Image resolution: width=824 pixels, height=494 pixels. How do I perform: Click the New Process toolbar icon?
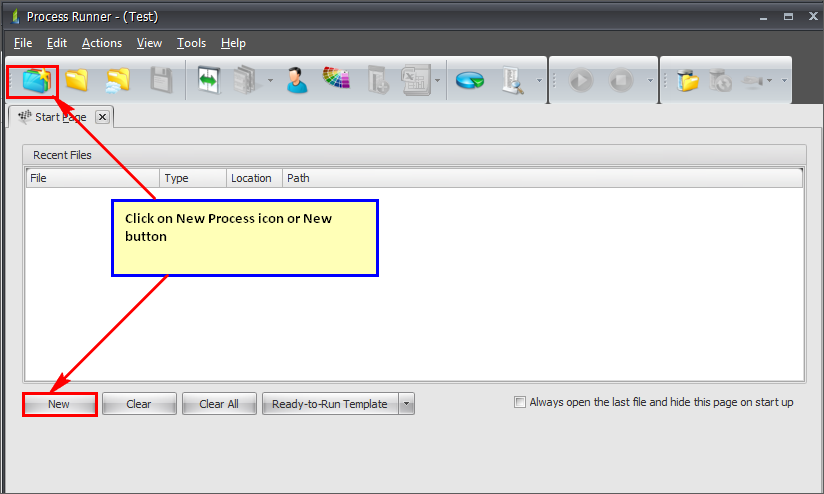[x=36, y=80]
